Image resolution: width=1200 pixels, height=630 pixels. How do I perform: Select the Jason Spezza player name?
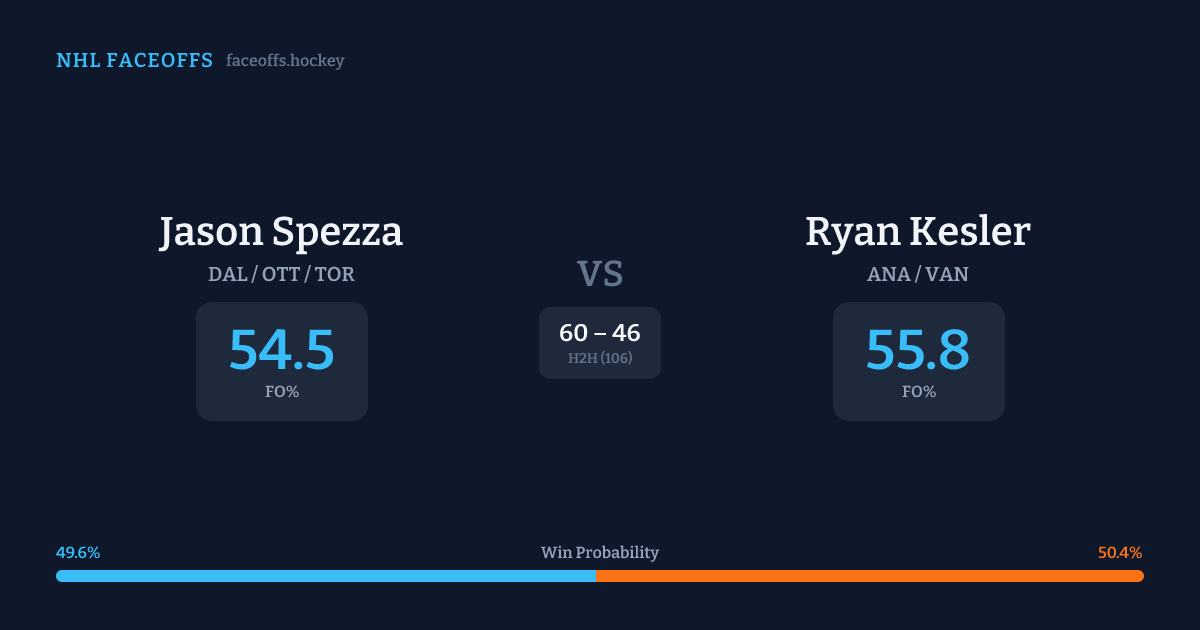[281, 232]
